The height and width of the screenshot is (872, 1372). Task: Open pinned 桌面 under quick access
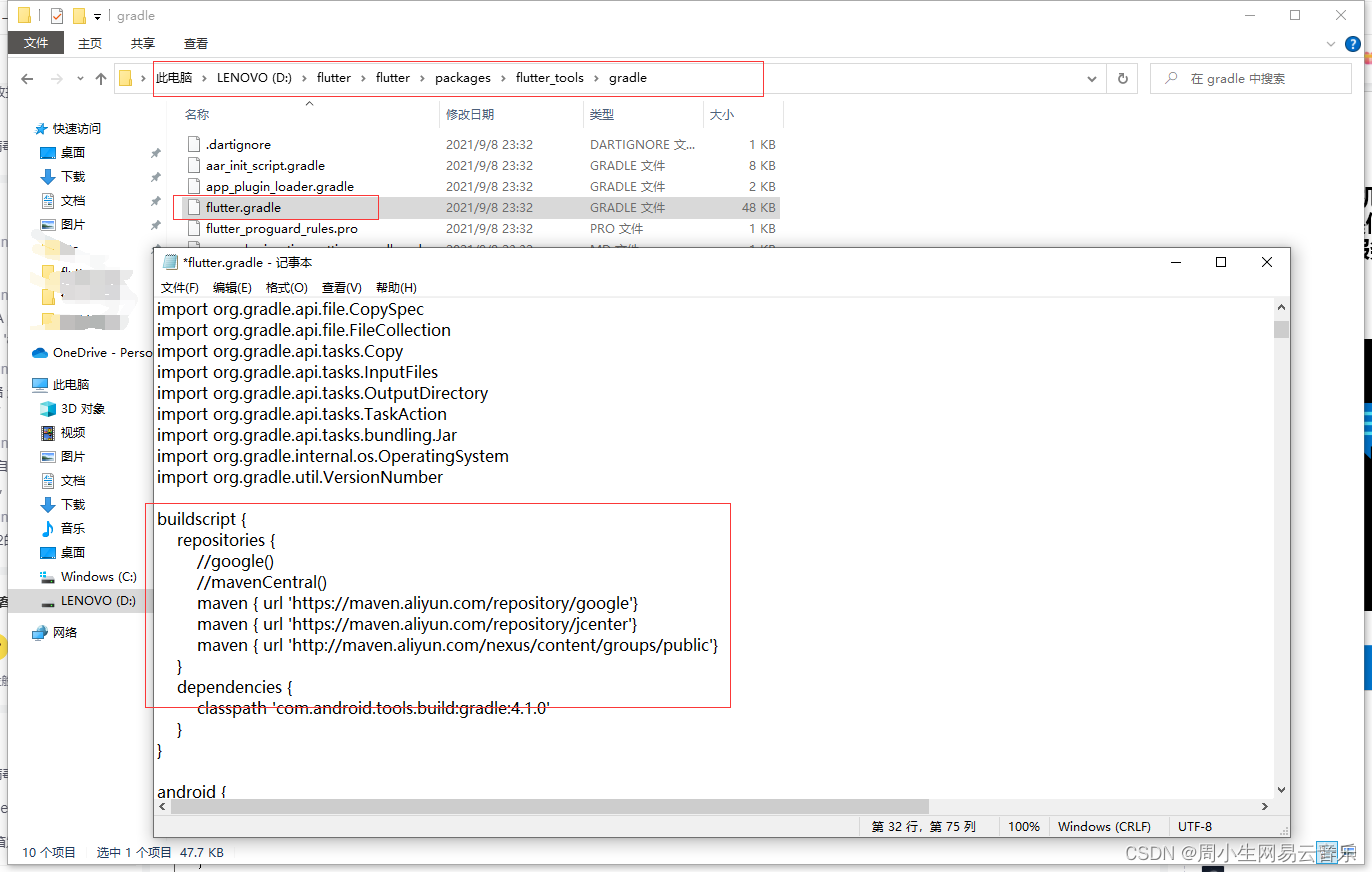(72, 153)
